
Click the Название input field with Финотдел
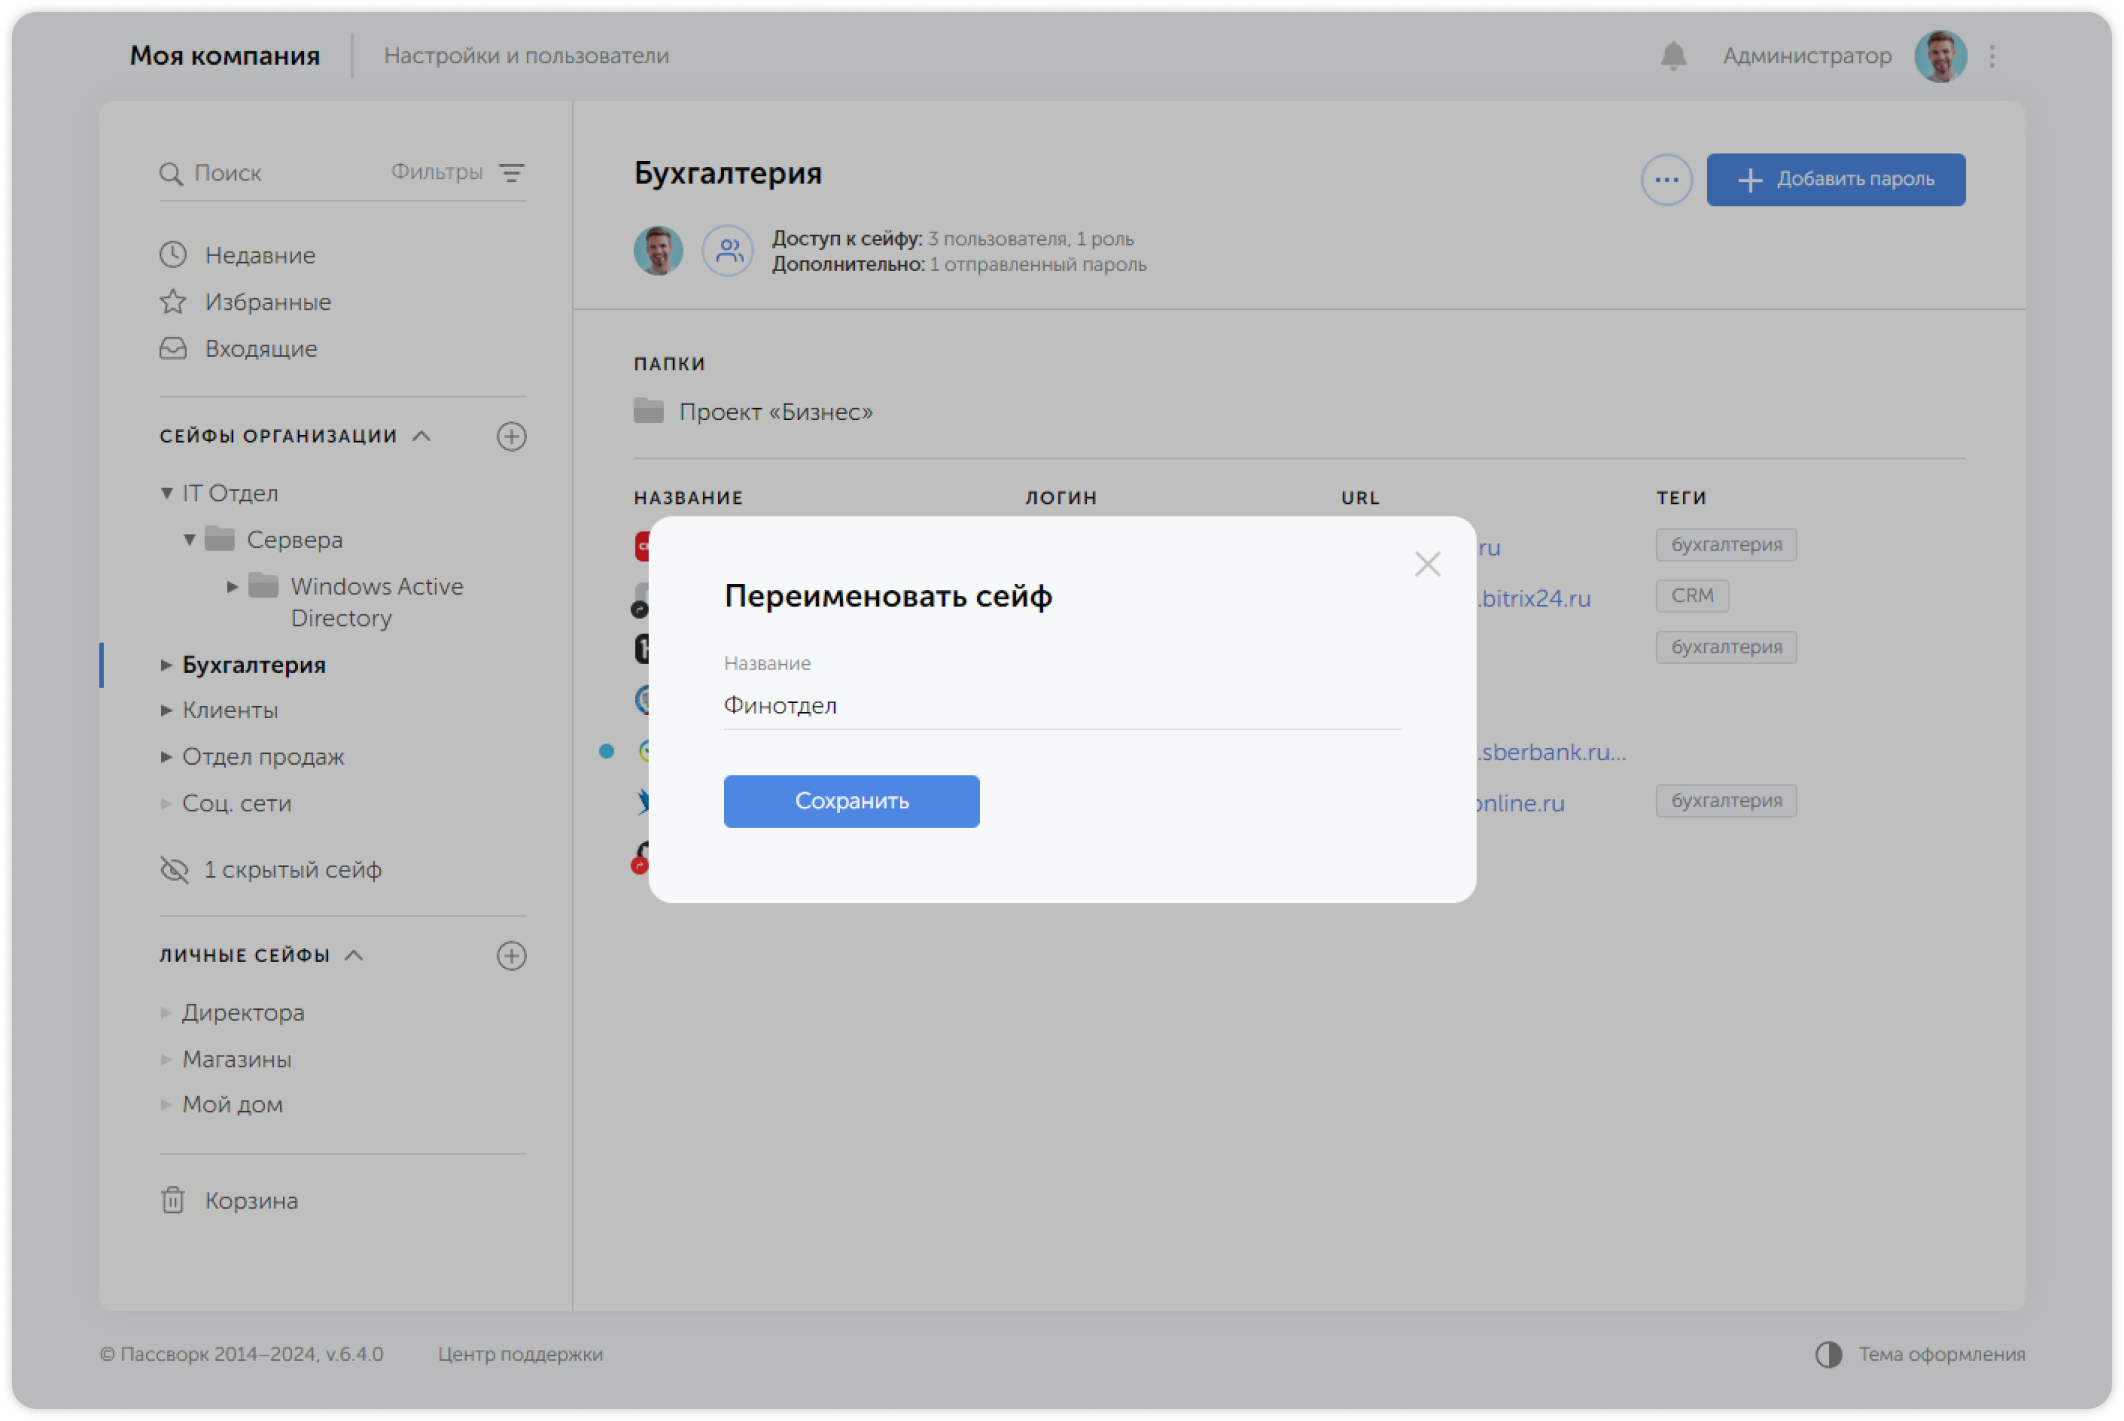(x=1060, y=706)
